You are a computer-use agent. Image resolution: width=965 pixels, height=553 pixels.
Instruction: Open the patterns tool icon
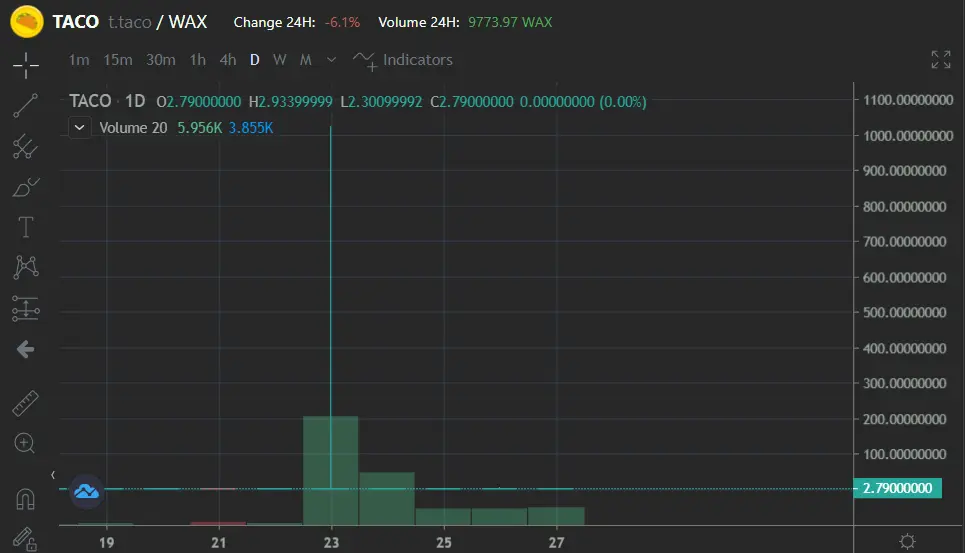coord(25,267)
